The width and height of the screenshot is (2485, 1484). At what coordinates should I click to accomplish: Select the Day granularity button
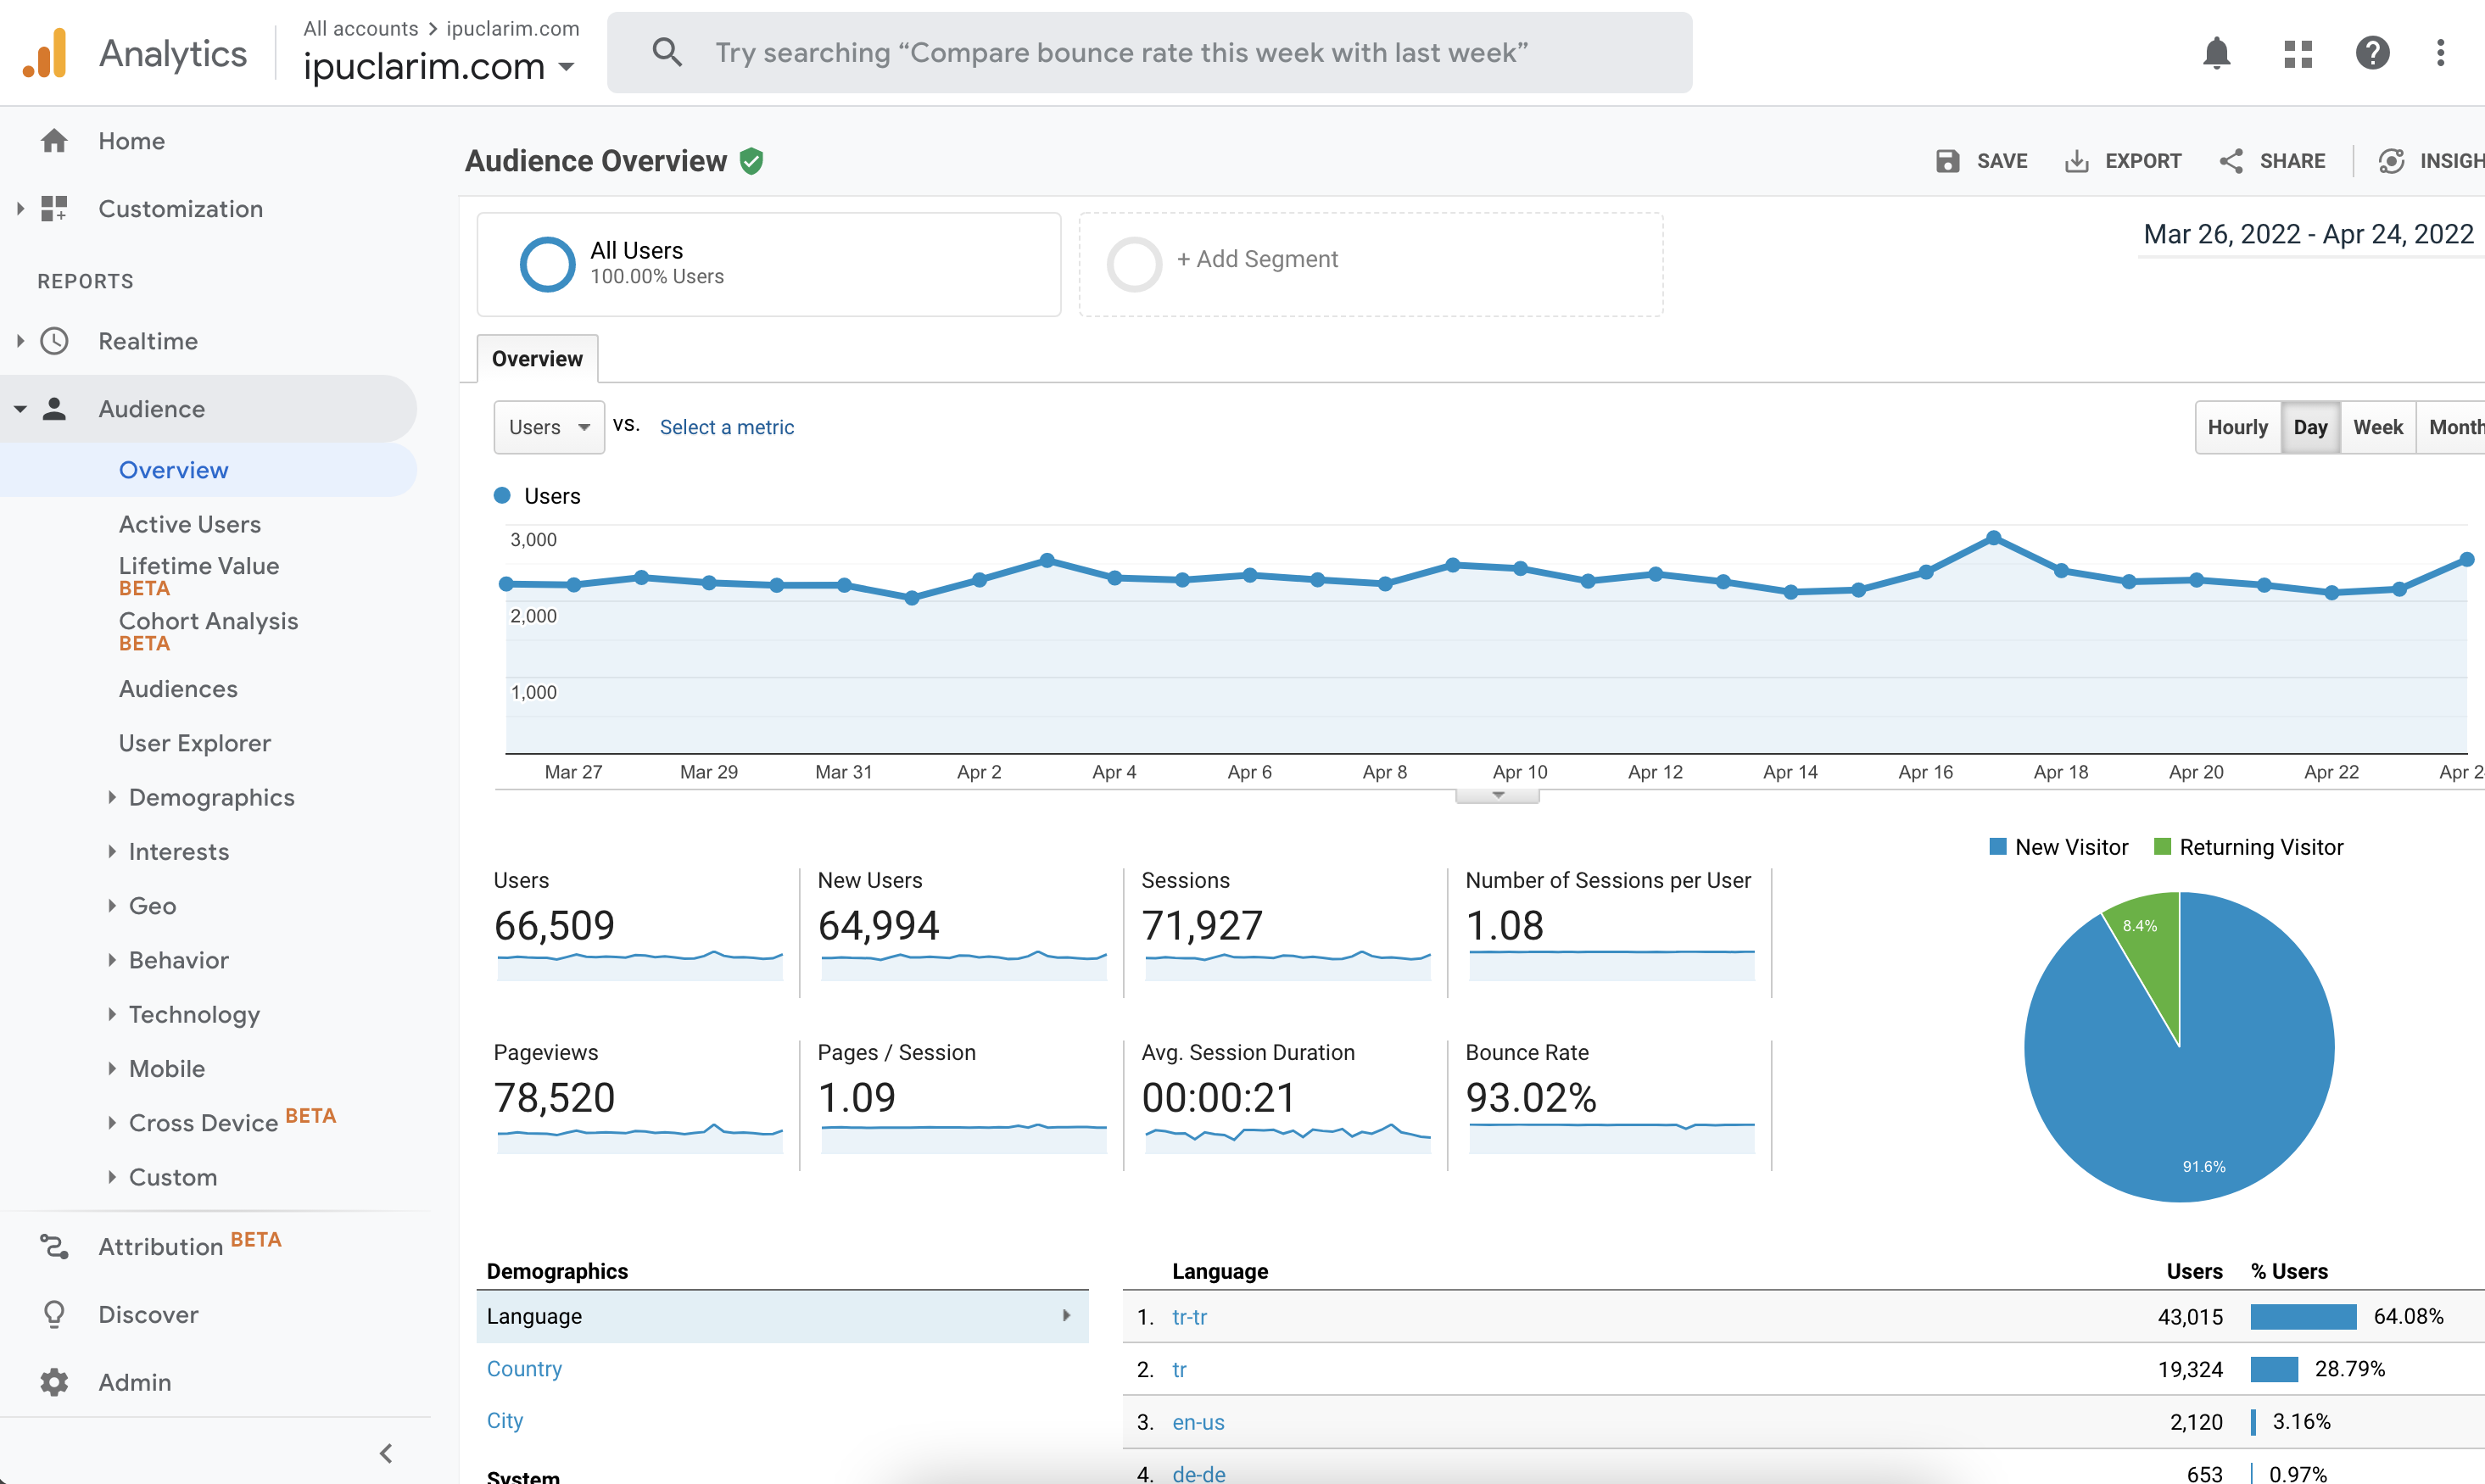(2310, 427)
